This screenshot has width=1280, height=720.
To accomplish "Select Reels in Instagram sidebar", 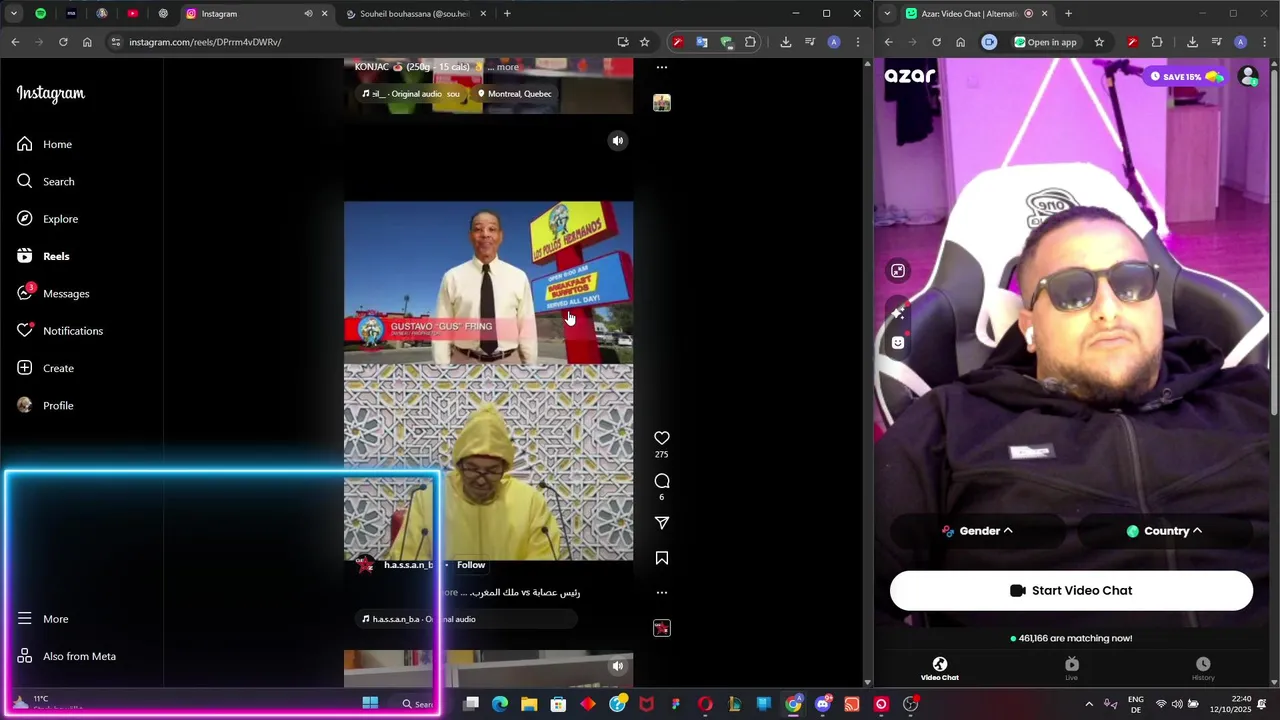I will (x=43, y=256).
